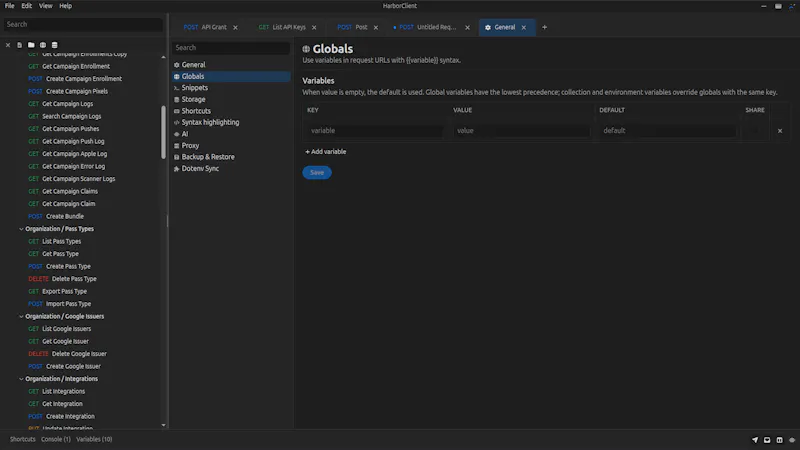Collapse the Organization / Pass Types folder
The width and height of the screenshot is (800, 450).
pyautogui.click(x=21, y=229)
